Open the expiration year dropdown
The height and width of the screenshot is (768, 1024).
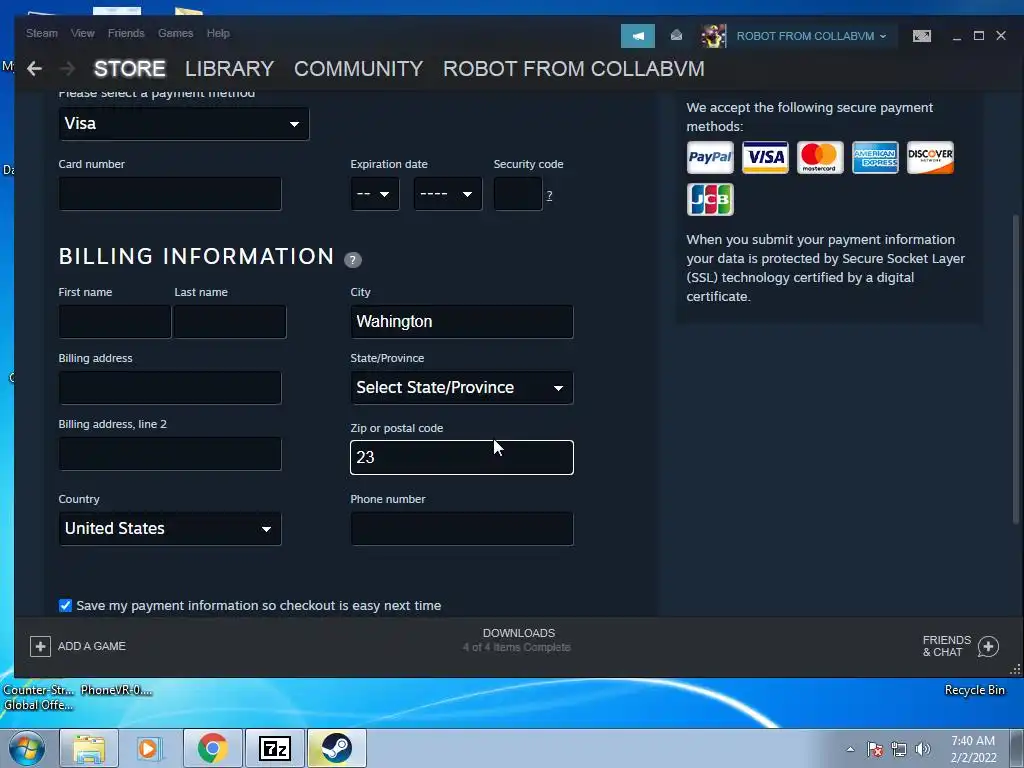coord(448,194)
